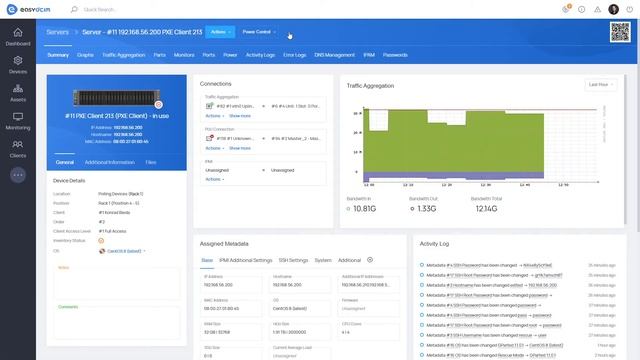This screenshot has width=640, height=360.
Task: Click the red status badge on server image
Action: click(x=158, y=104)
